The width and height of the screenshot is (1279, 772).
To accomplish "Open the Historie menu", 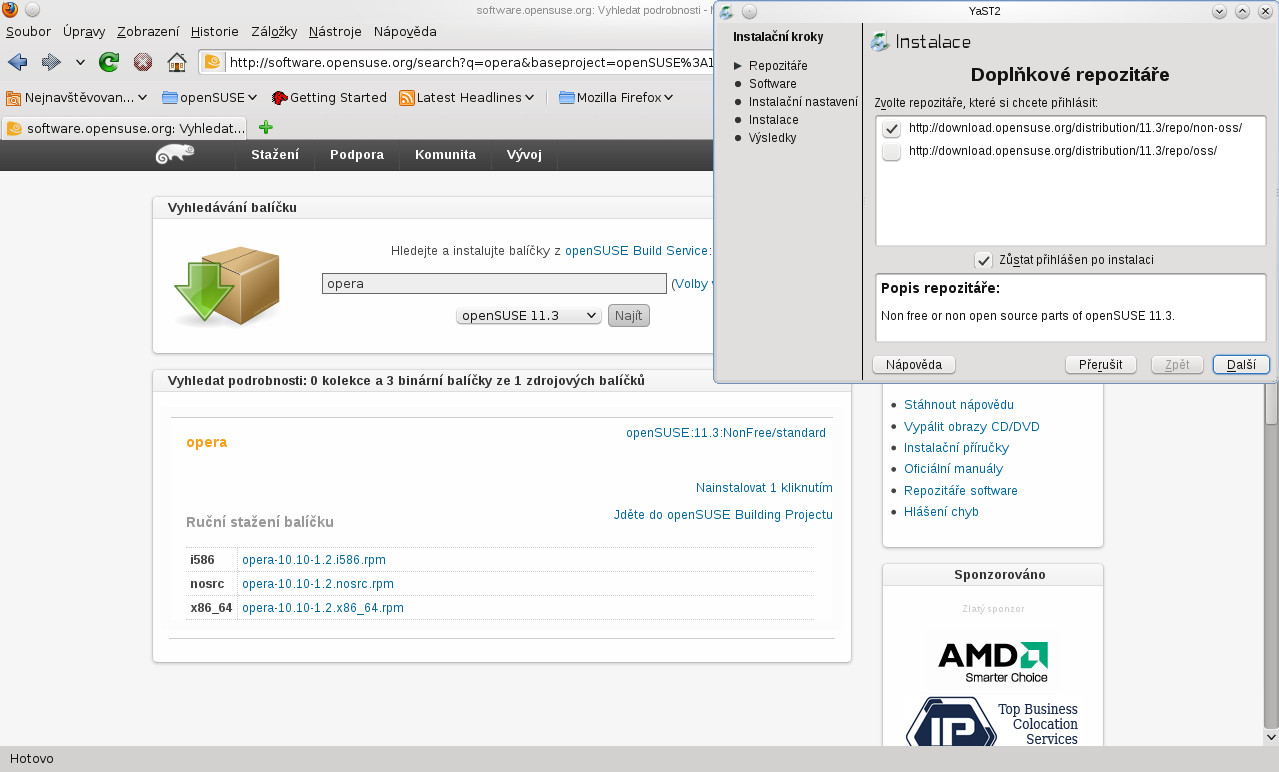I will (x=215, y=31).
